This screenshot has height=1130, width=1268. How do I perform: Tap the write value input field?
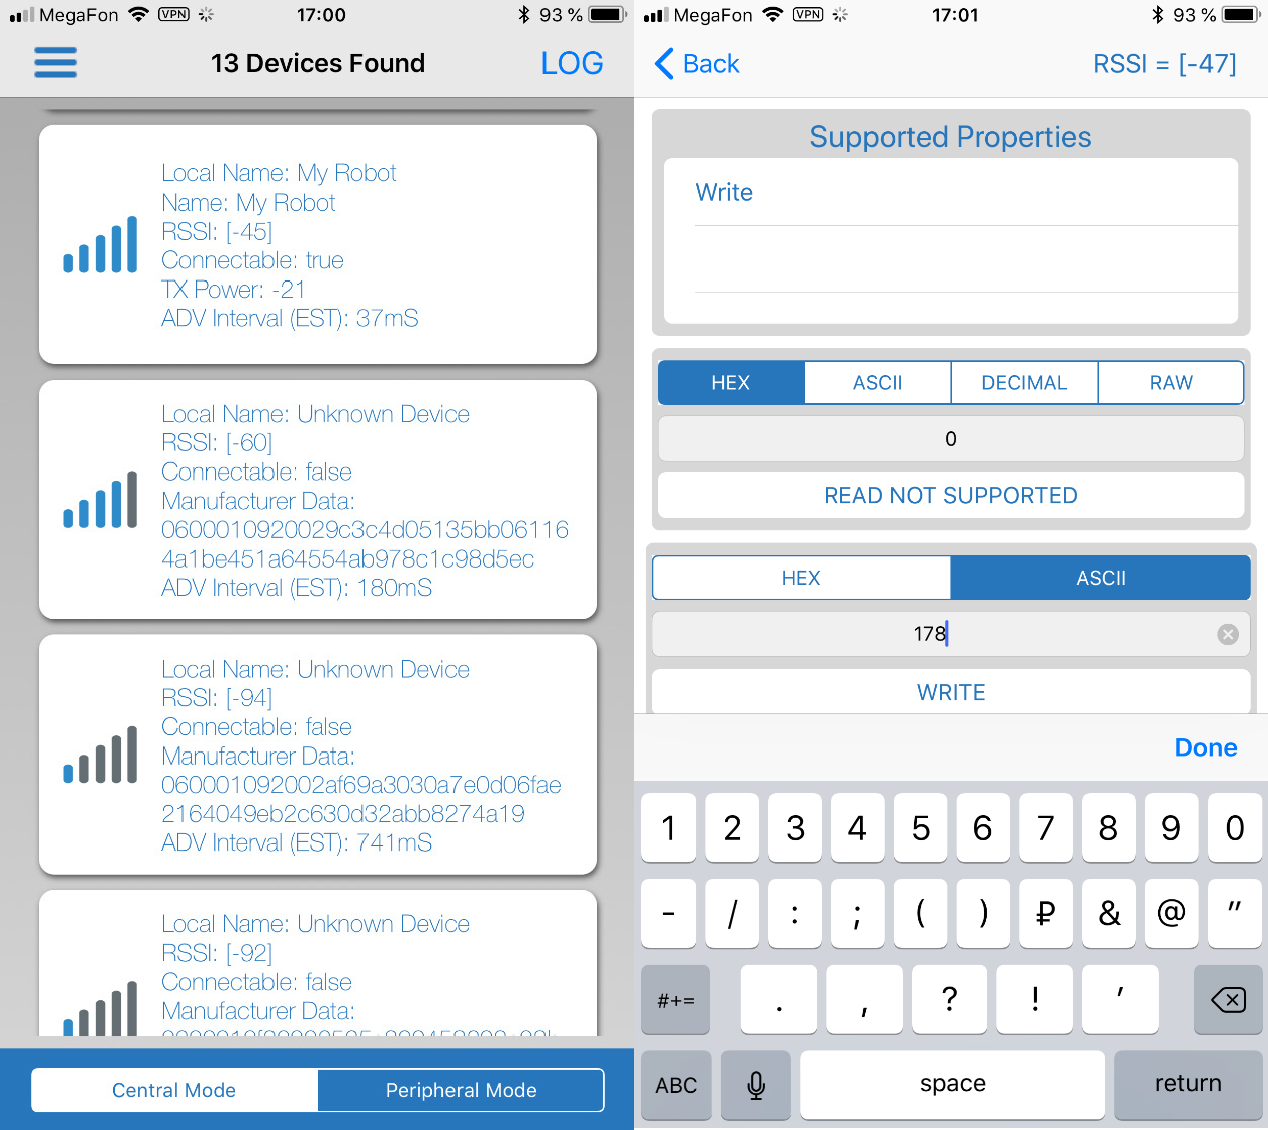pyautogui.click(x=930, y=634)
